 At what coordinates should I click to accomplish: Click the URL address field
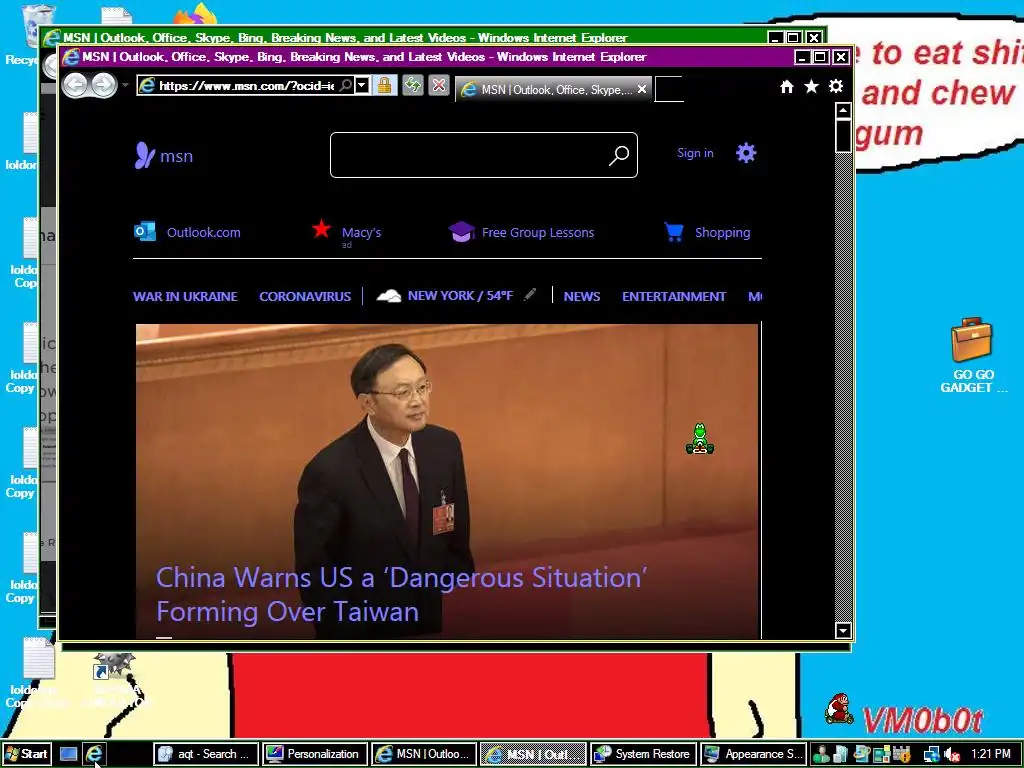pyautogui.click(x=246, y=86)
